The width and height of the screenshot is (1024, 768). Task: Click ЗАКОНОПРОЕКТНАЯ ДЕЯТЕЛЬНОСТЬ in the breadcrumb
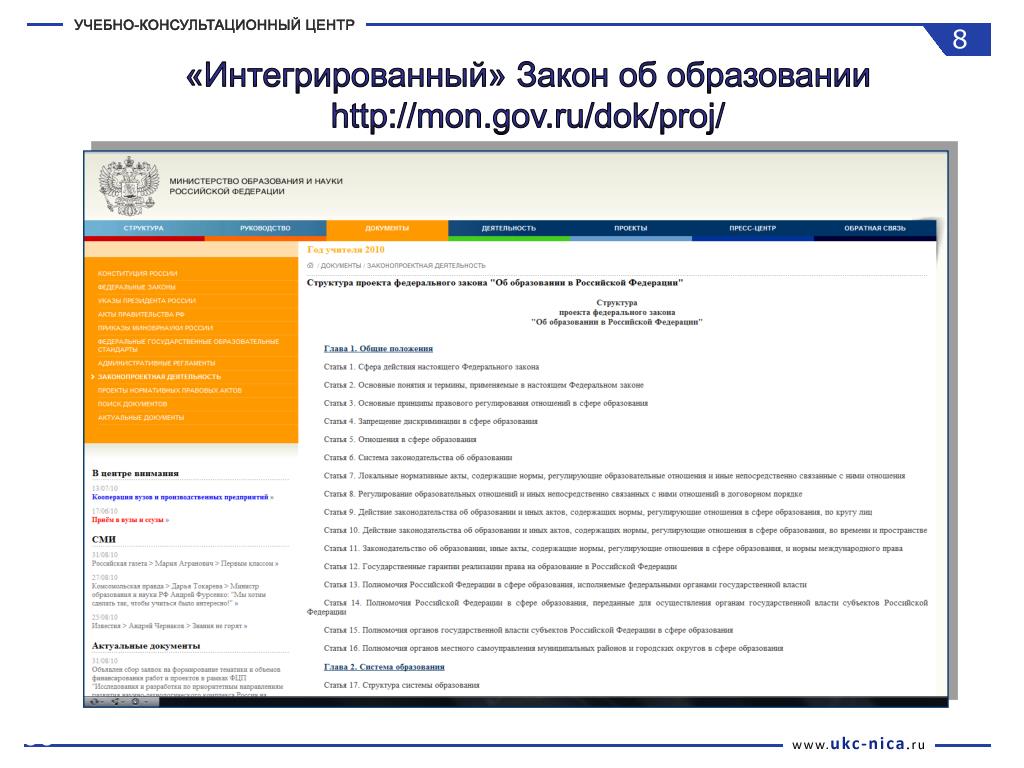(x=426, y=266)
